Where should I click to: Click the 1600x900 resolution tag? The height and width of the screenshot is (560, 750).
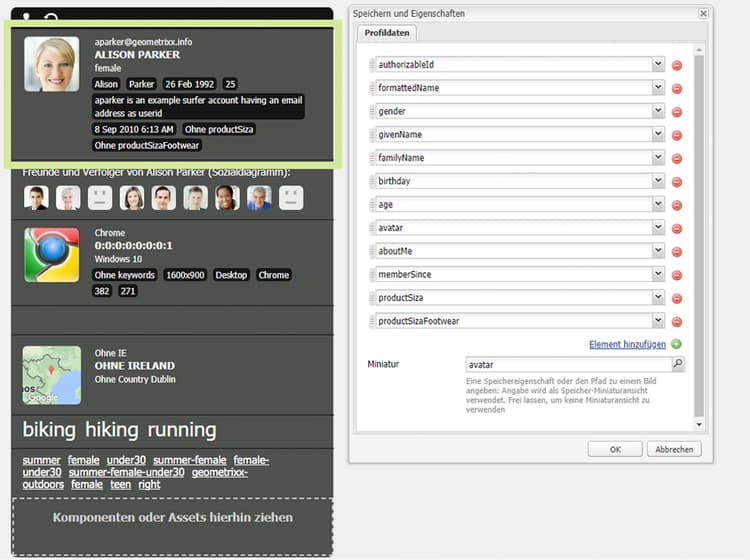click(x=185, y=275)
